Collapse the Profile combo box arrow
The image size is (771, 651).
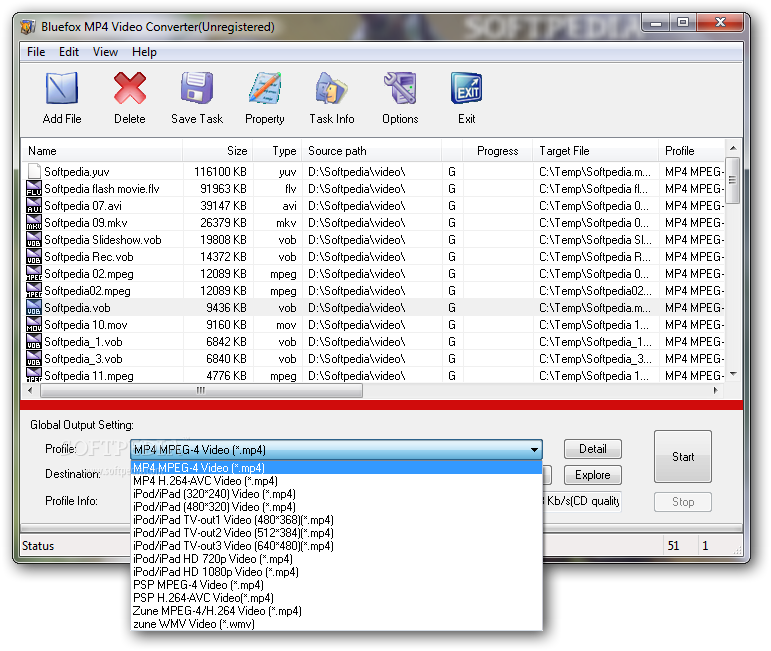(x=534, y=449)
